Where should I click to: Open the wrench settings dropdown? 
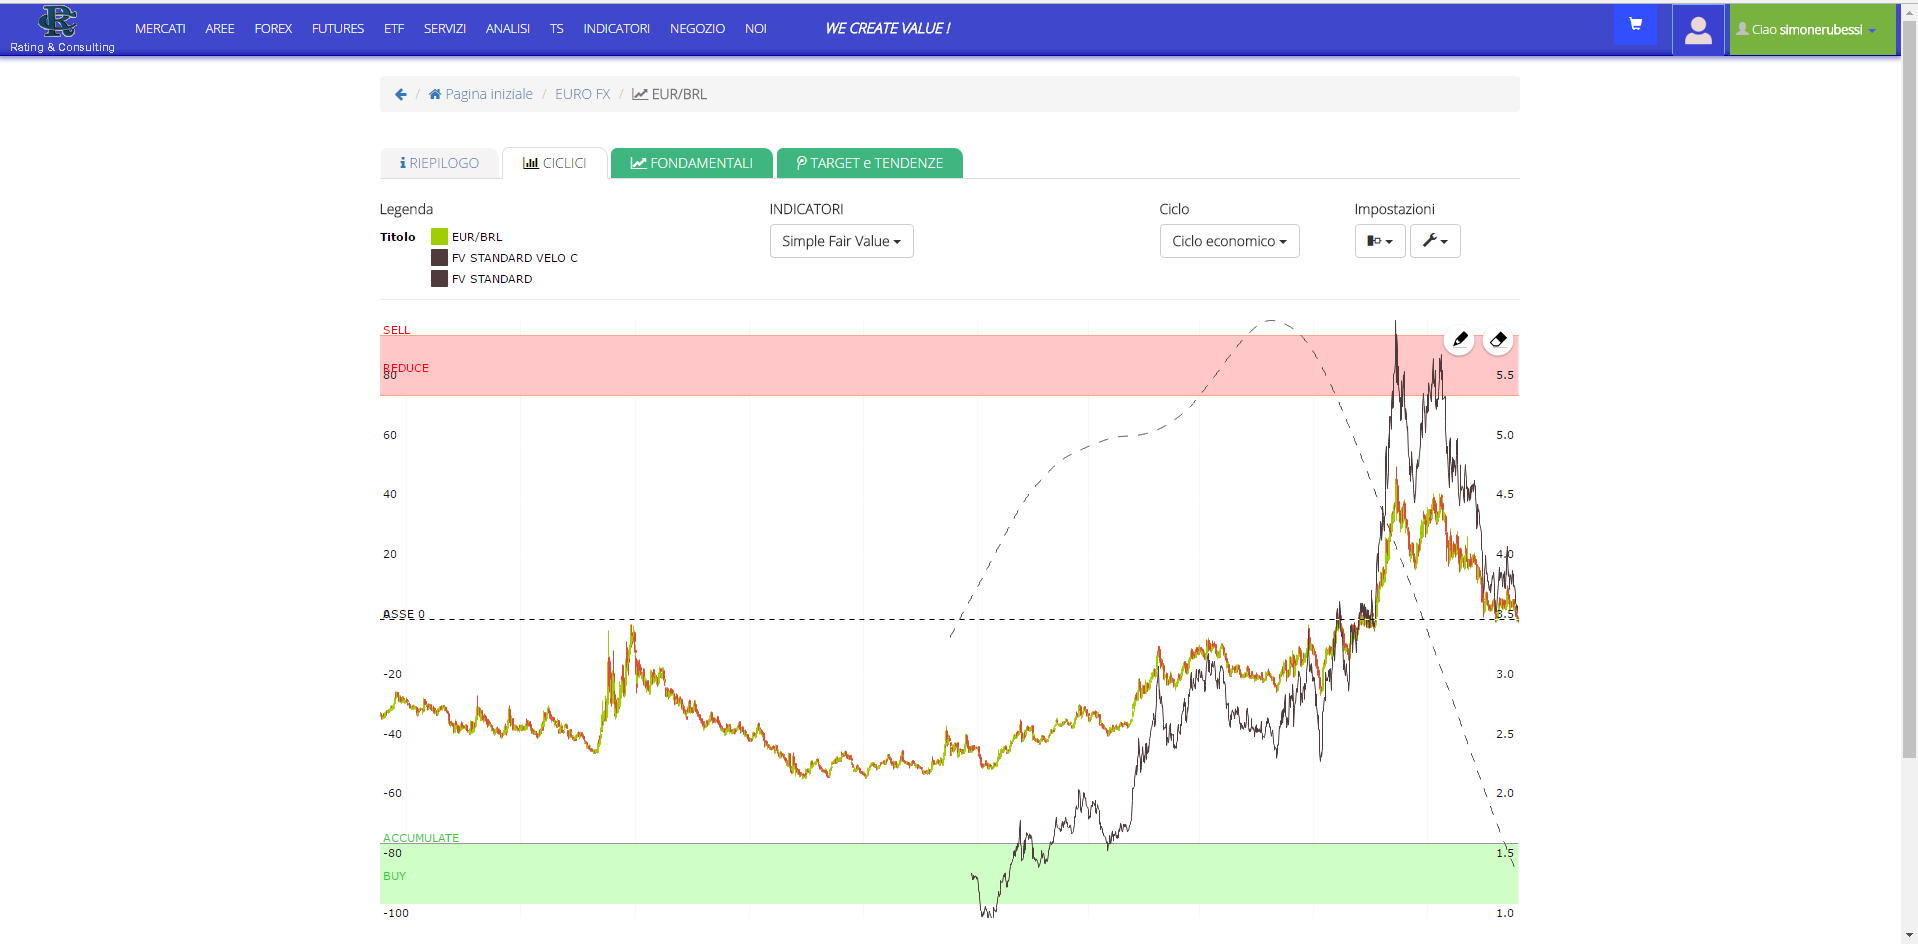pyautogui.click(x=1435, y=241)
